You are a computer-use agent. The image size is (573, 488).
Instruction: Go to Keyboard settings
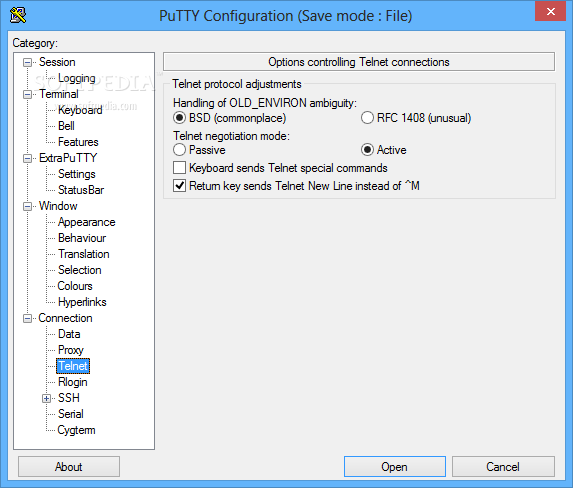80,110
